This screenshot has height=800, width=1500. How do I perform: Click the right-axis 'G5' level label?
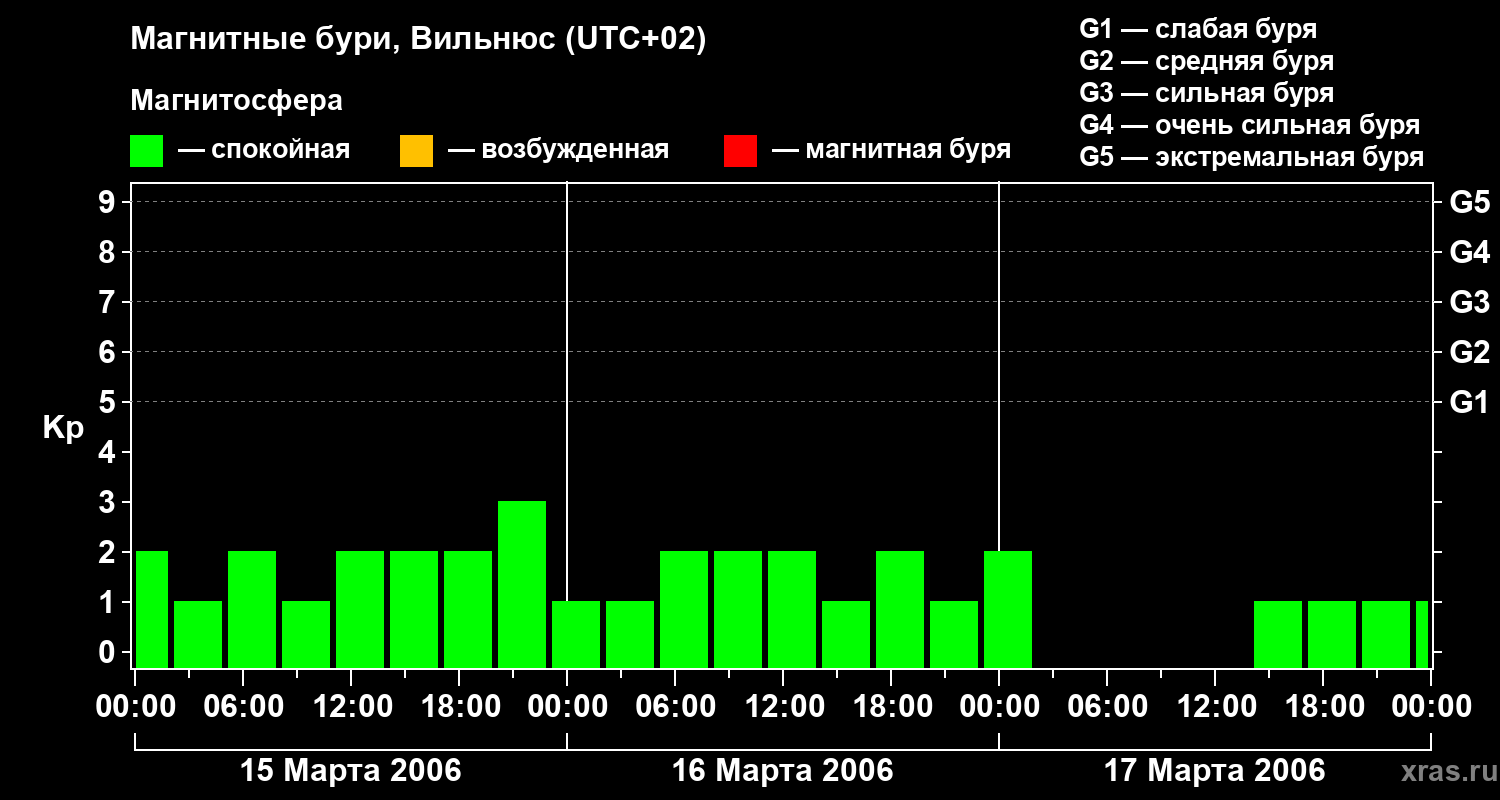click(x=1469, y=202)
